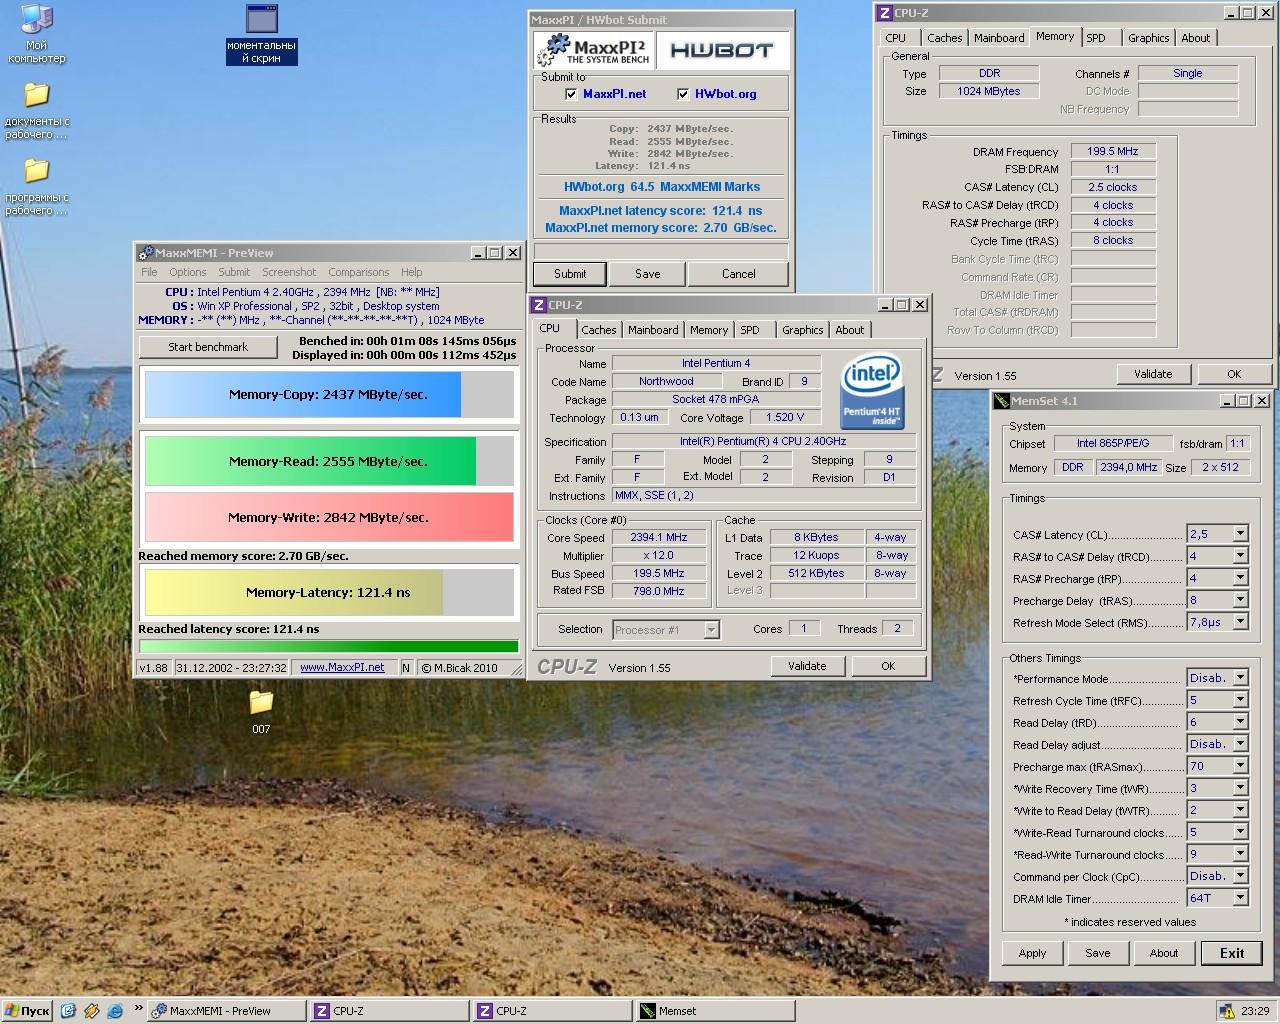Screen dimensions: 1280x1024
Task: Click the CPU-Z Z icon in CPU window title
Action: click(539, 305)
